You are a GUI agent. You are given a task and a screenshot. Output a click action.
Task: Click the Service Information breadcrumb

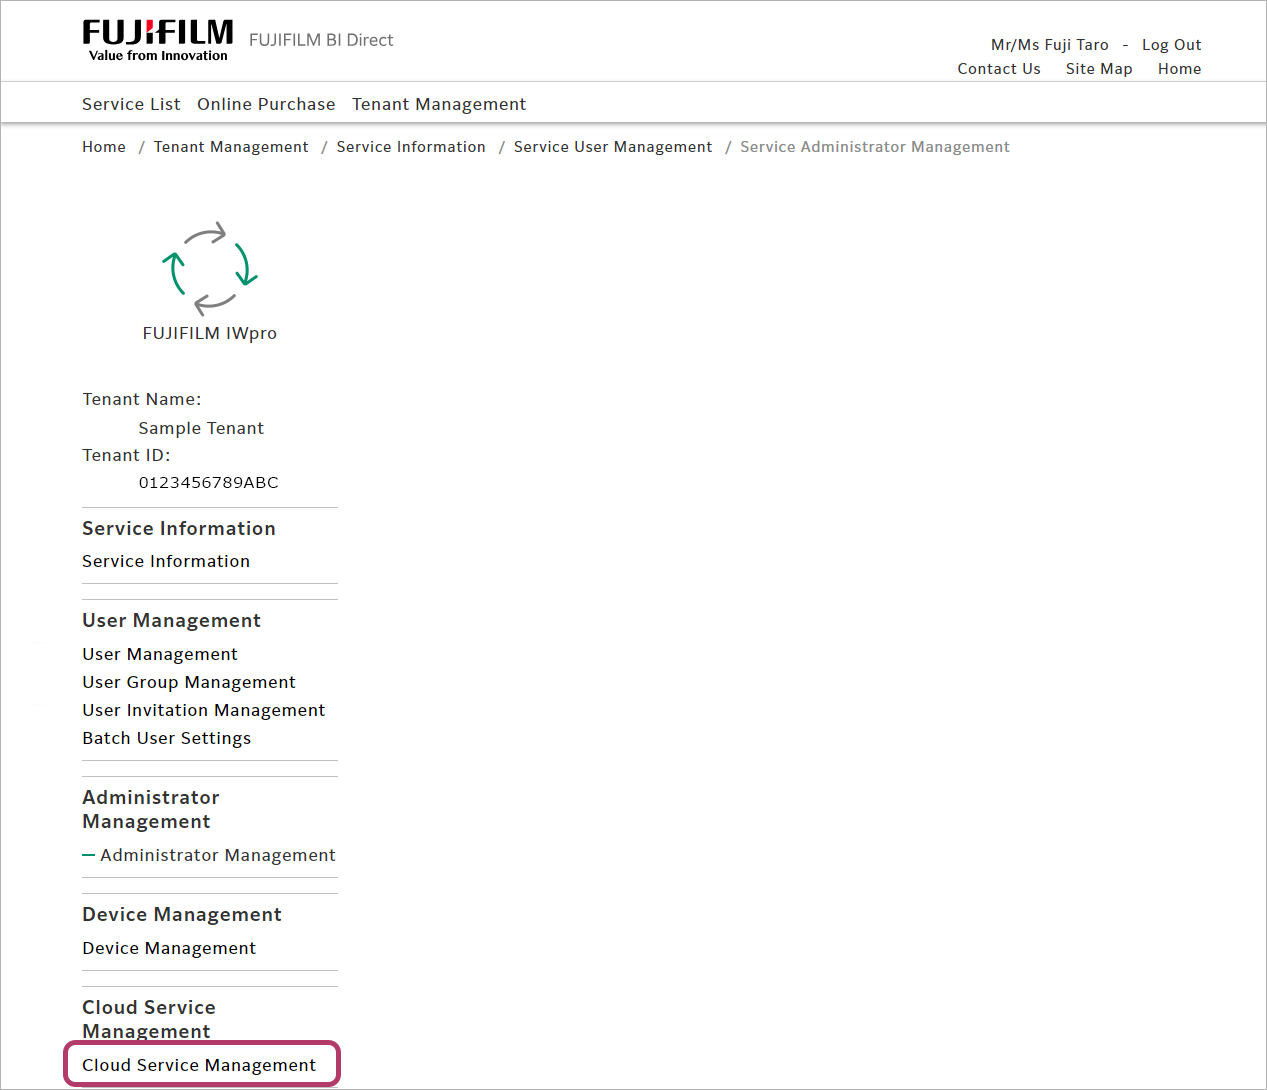tap(411, 147)
